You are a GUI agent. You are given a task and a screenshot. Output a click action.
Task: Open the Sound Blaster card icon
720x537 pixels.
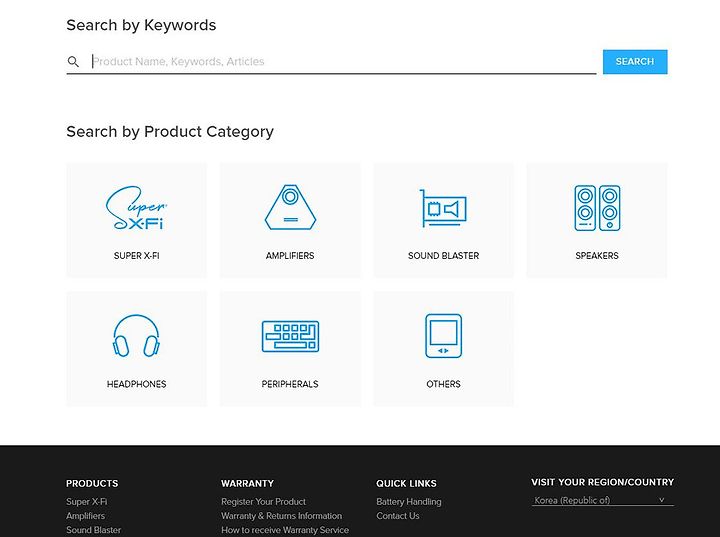pyautogui.click(x=443, y=208)
